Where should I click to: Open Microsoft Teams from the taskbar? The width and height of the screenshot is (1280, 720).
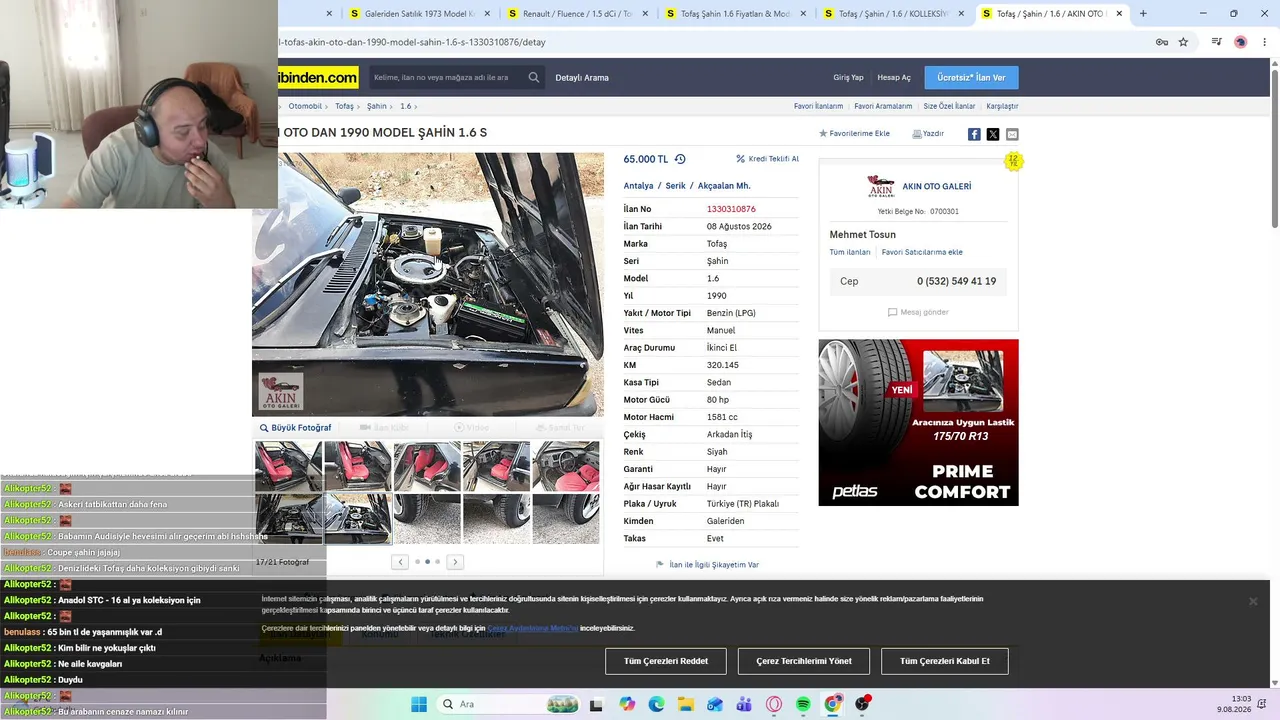point(744,704)
